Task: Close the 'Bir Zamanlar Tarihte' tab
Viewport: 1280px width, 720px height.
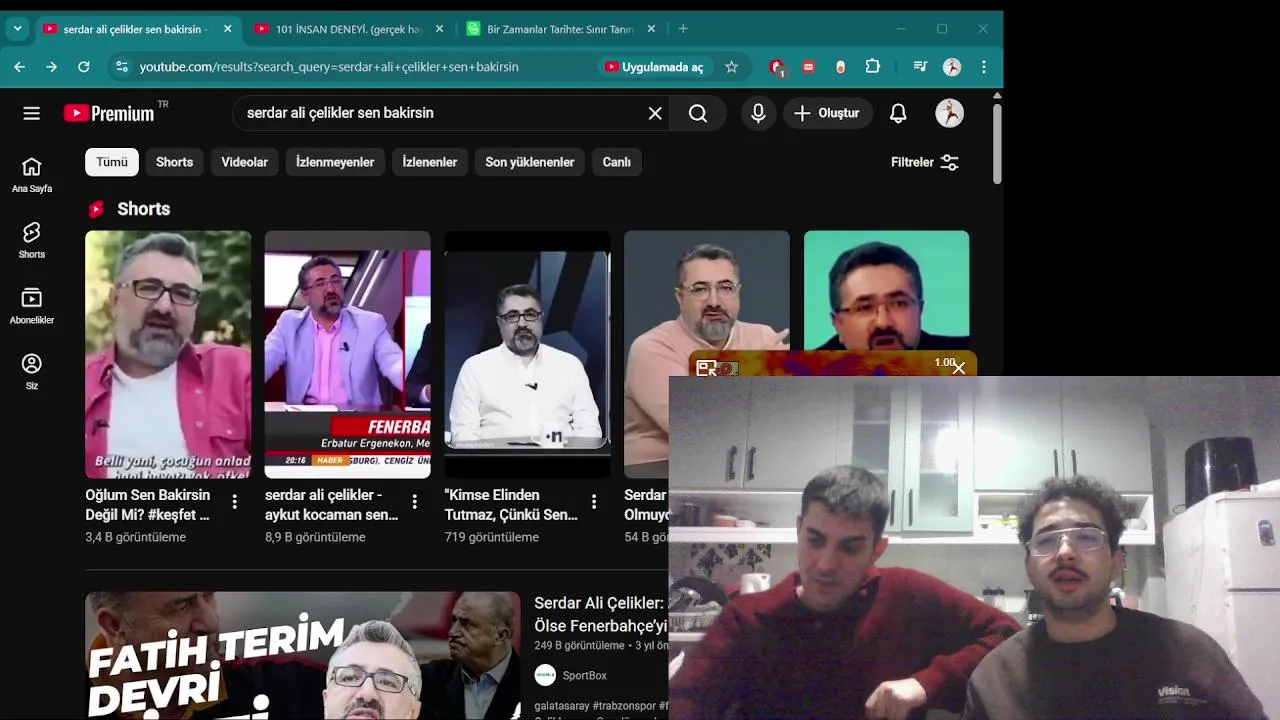Action: pyautogui.click(x=651, y=29)
